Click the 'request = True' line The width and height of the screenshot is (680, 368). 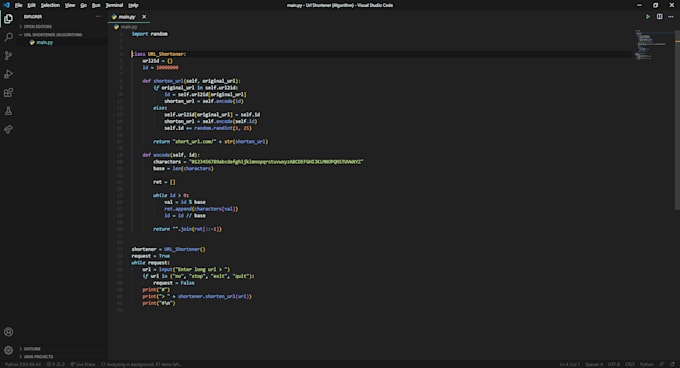click(151, 256)
